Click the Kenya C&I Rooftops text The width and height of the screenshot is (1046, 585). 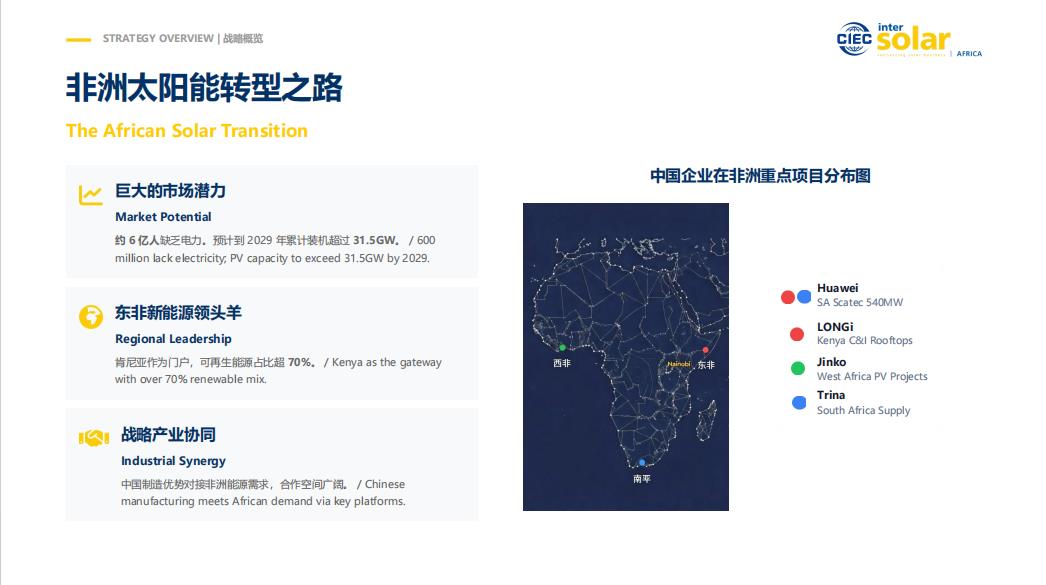coord(865,340)
